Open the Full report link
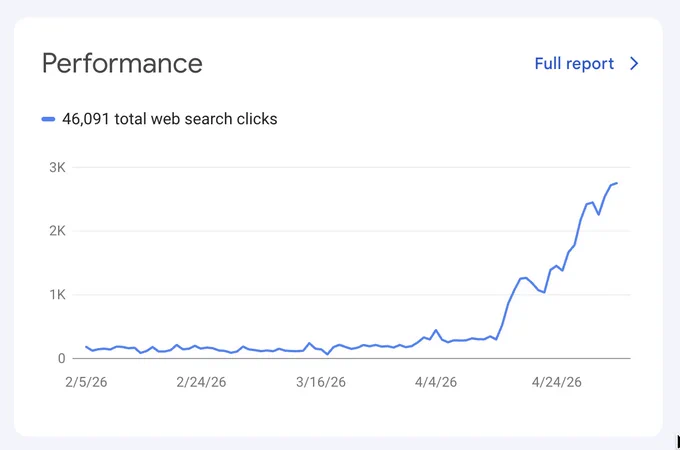The width and height of the screenshot is (680, 450). click(x=574, y=64)
